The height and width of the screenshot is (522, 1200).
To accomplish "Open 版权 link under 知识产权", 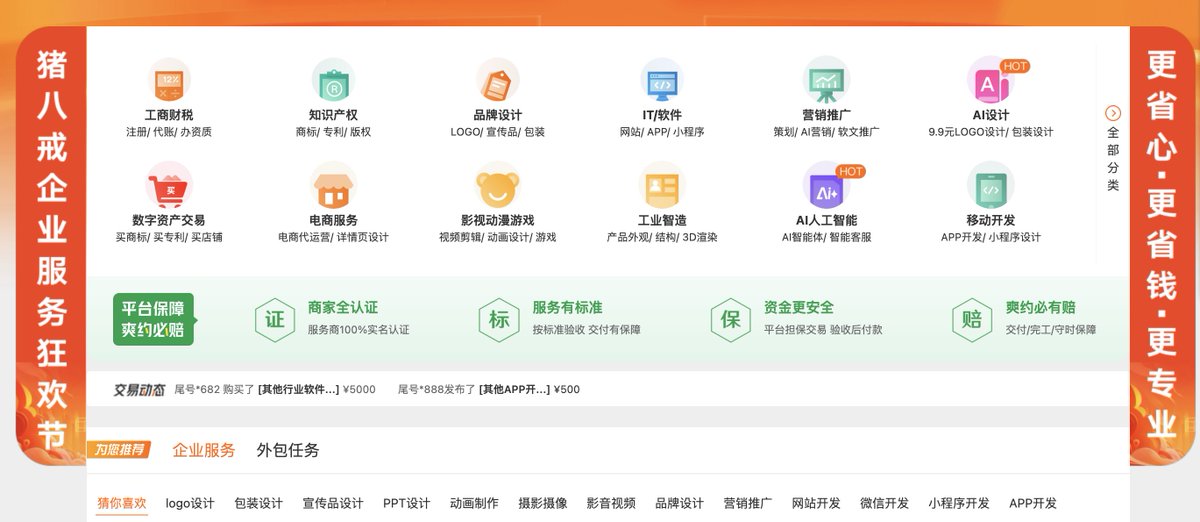I will [360, 132].
